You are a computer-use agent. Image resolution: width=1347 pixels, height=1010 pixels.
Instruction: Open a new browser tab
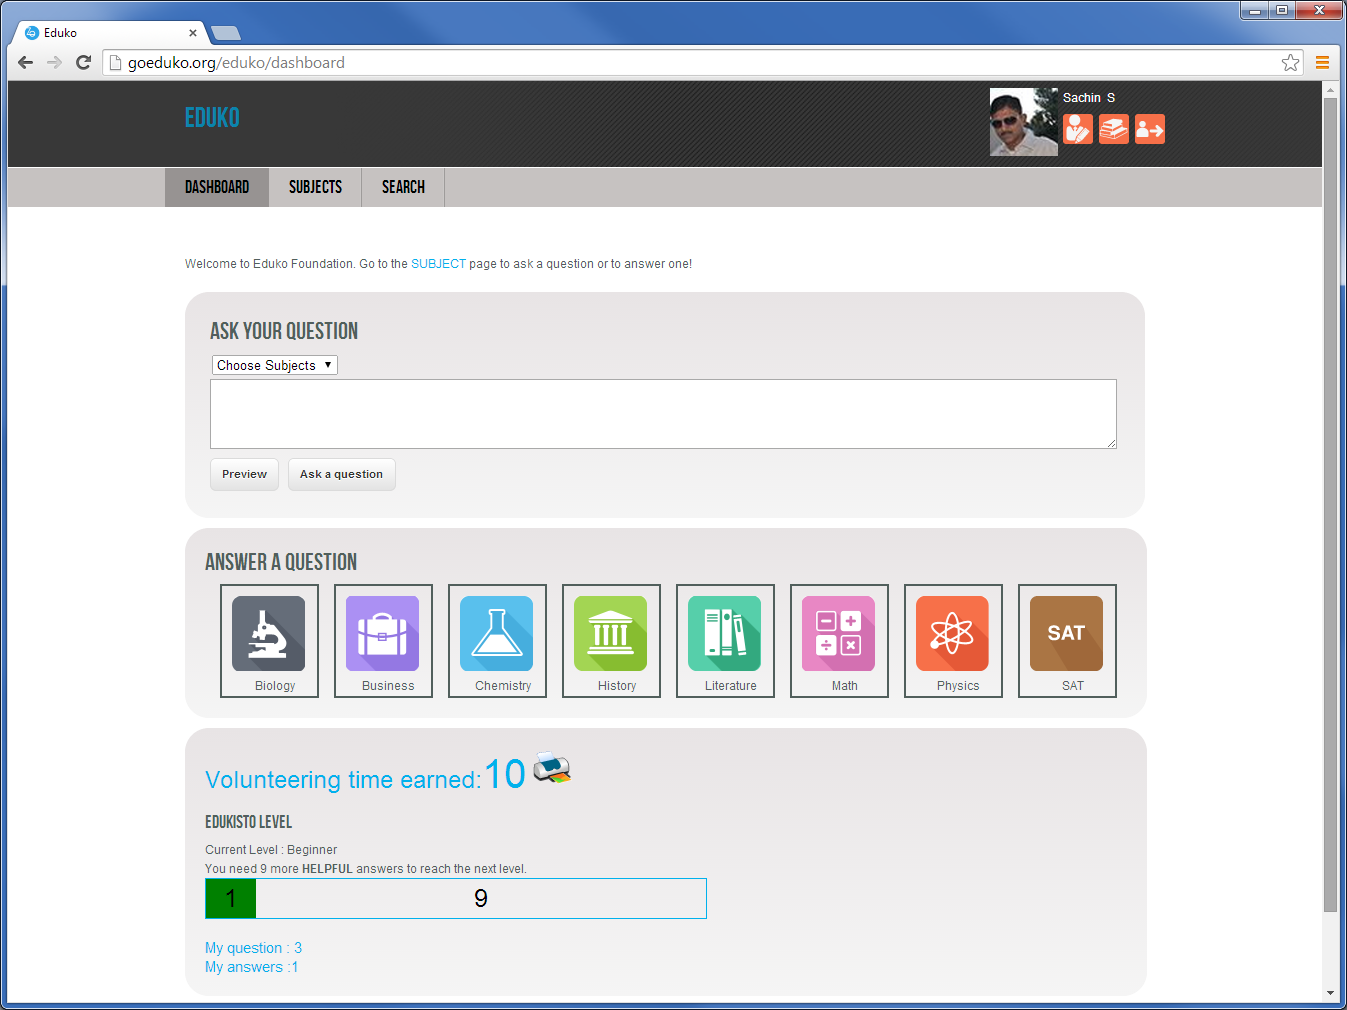coord(226,33)
